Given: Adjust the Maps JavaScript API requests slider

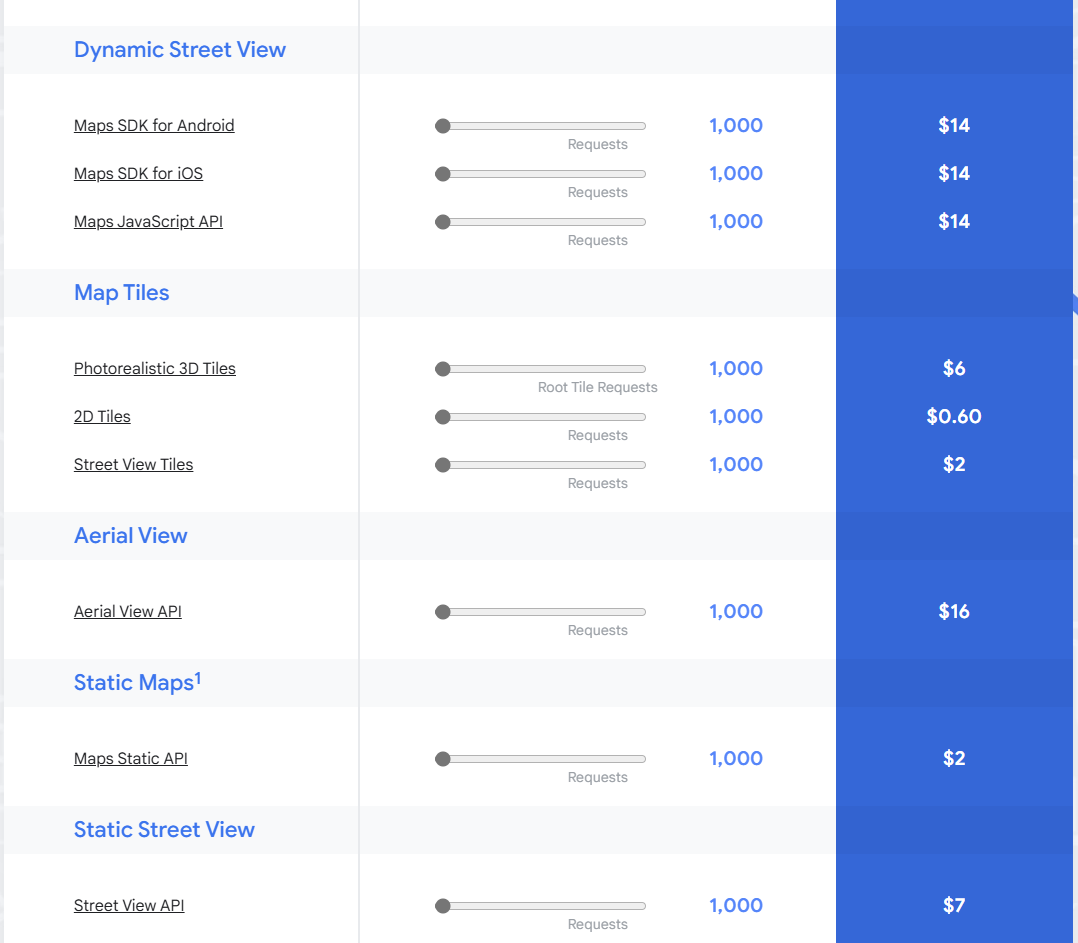Looking at the screenshot, I should click(x=441, y=221).
